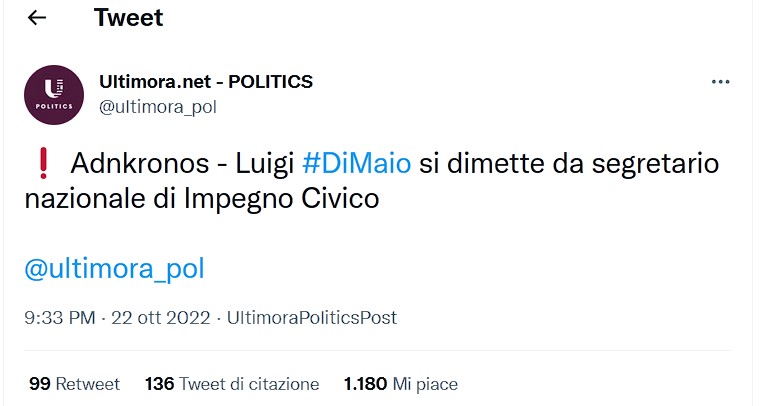Open the #DiMaio hashtag

(x=355, y=163)
